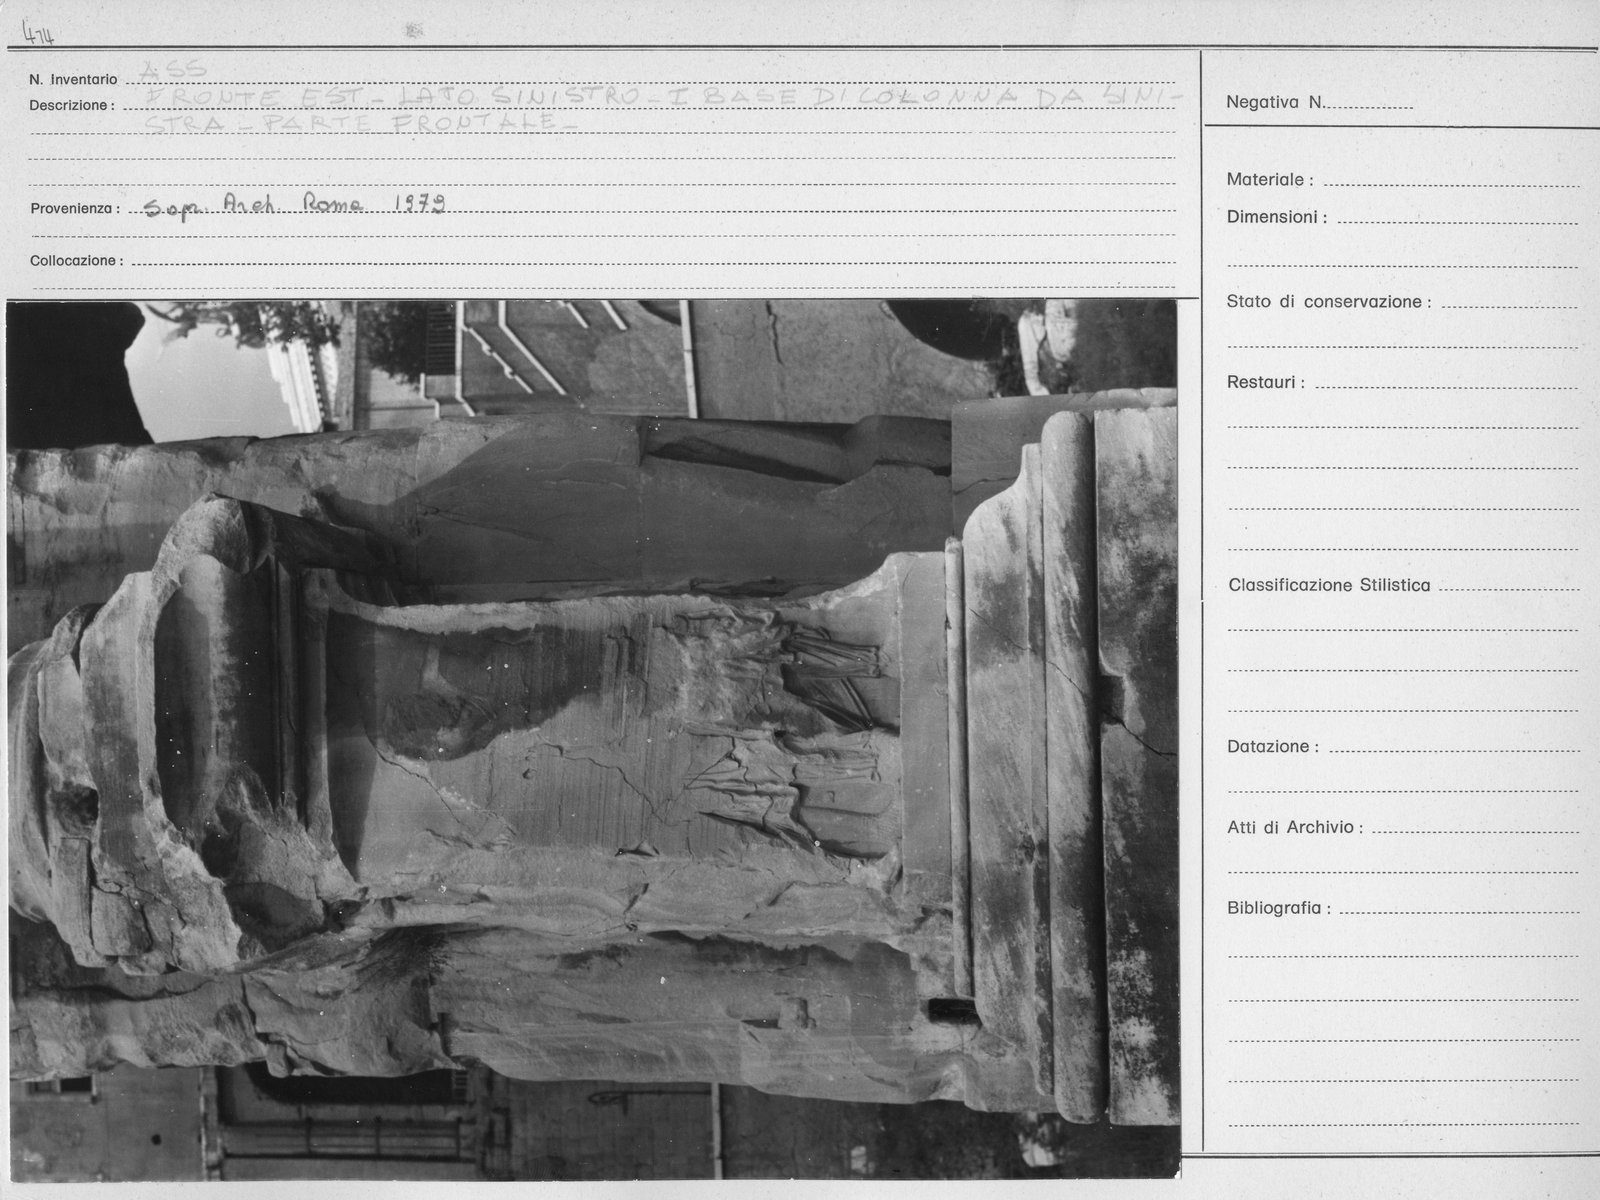1600x1200 pixels.
Task: Click the photograph of the column base
Action: coord(593,740)
